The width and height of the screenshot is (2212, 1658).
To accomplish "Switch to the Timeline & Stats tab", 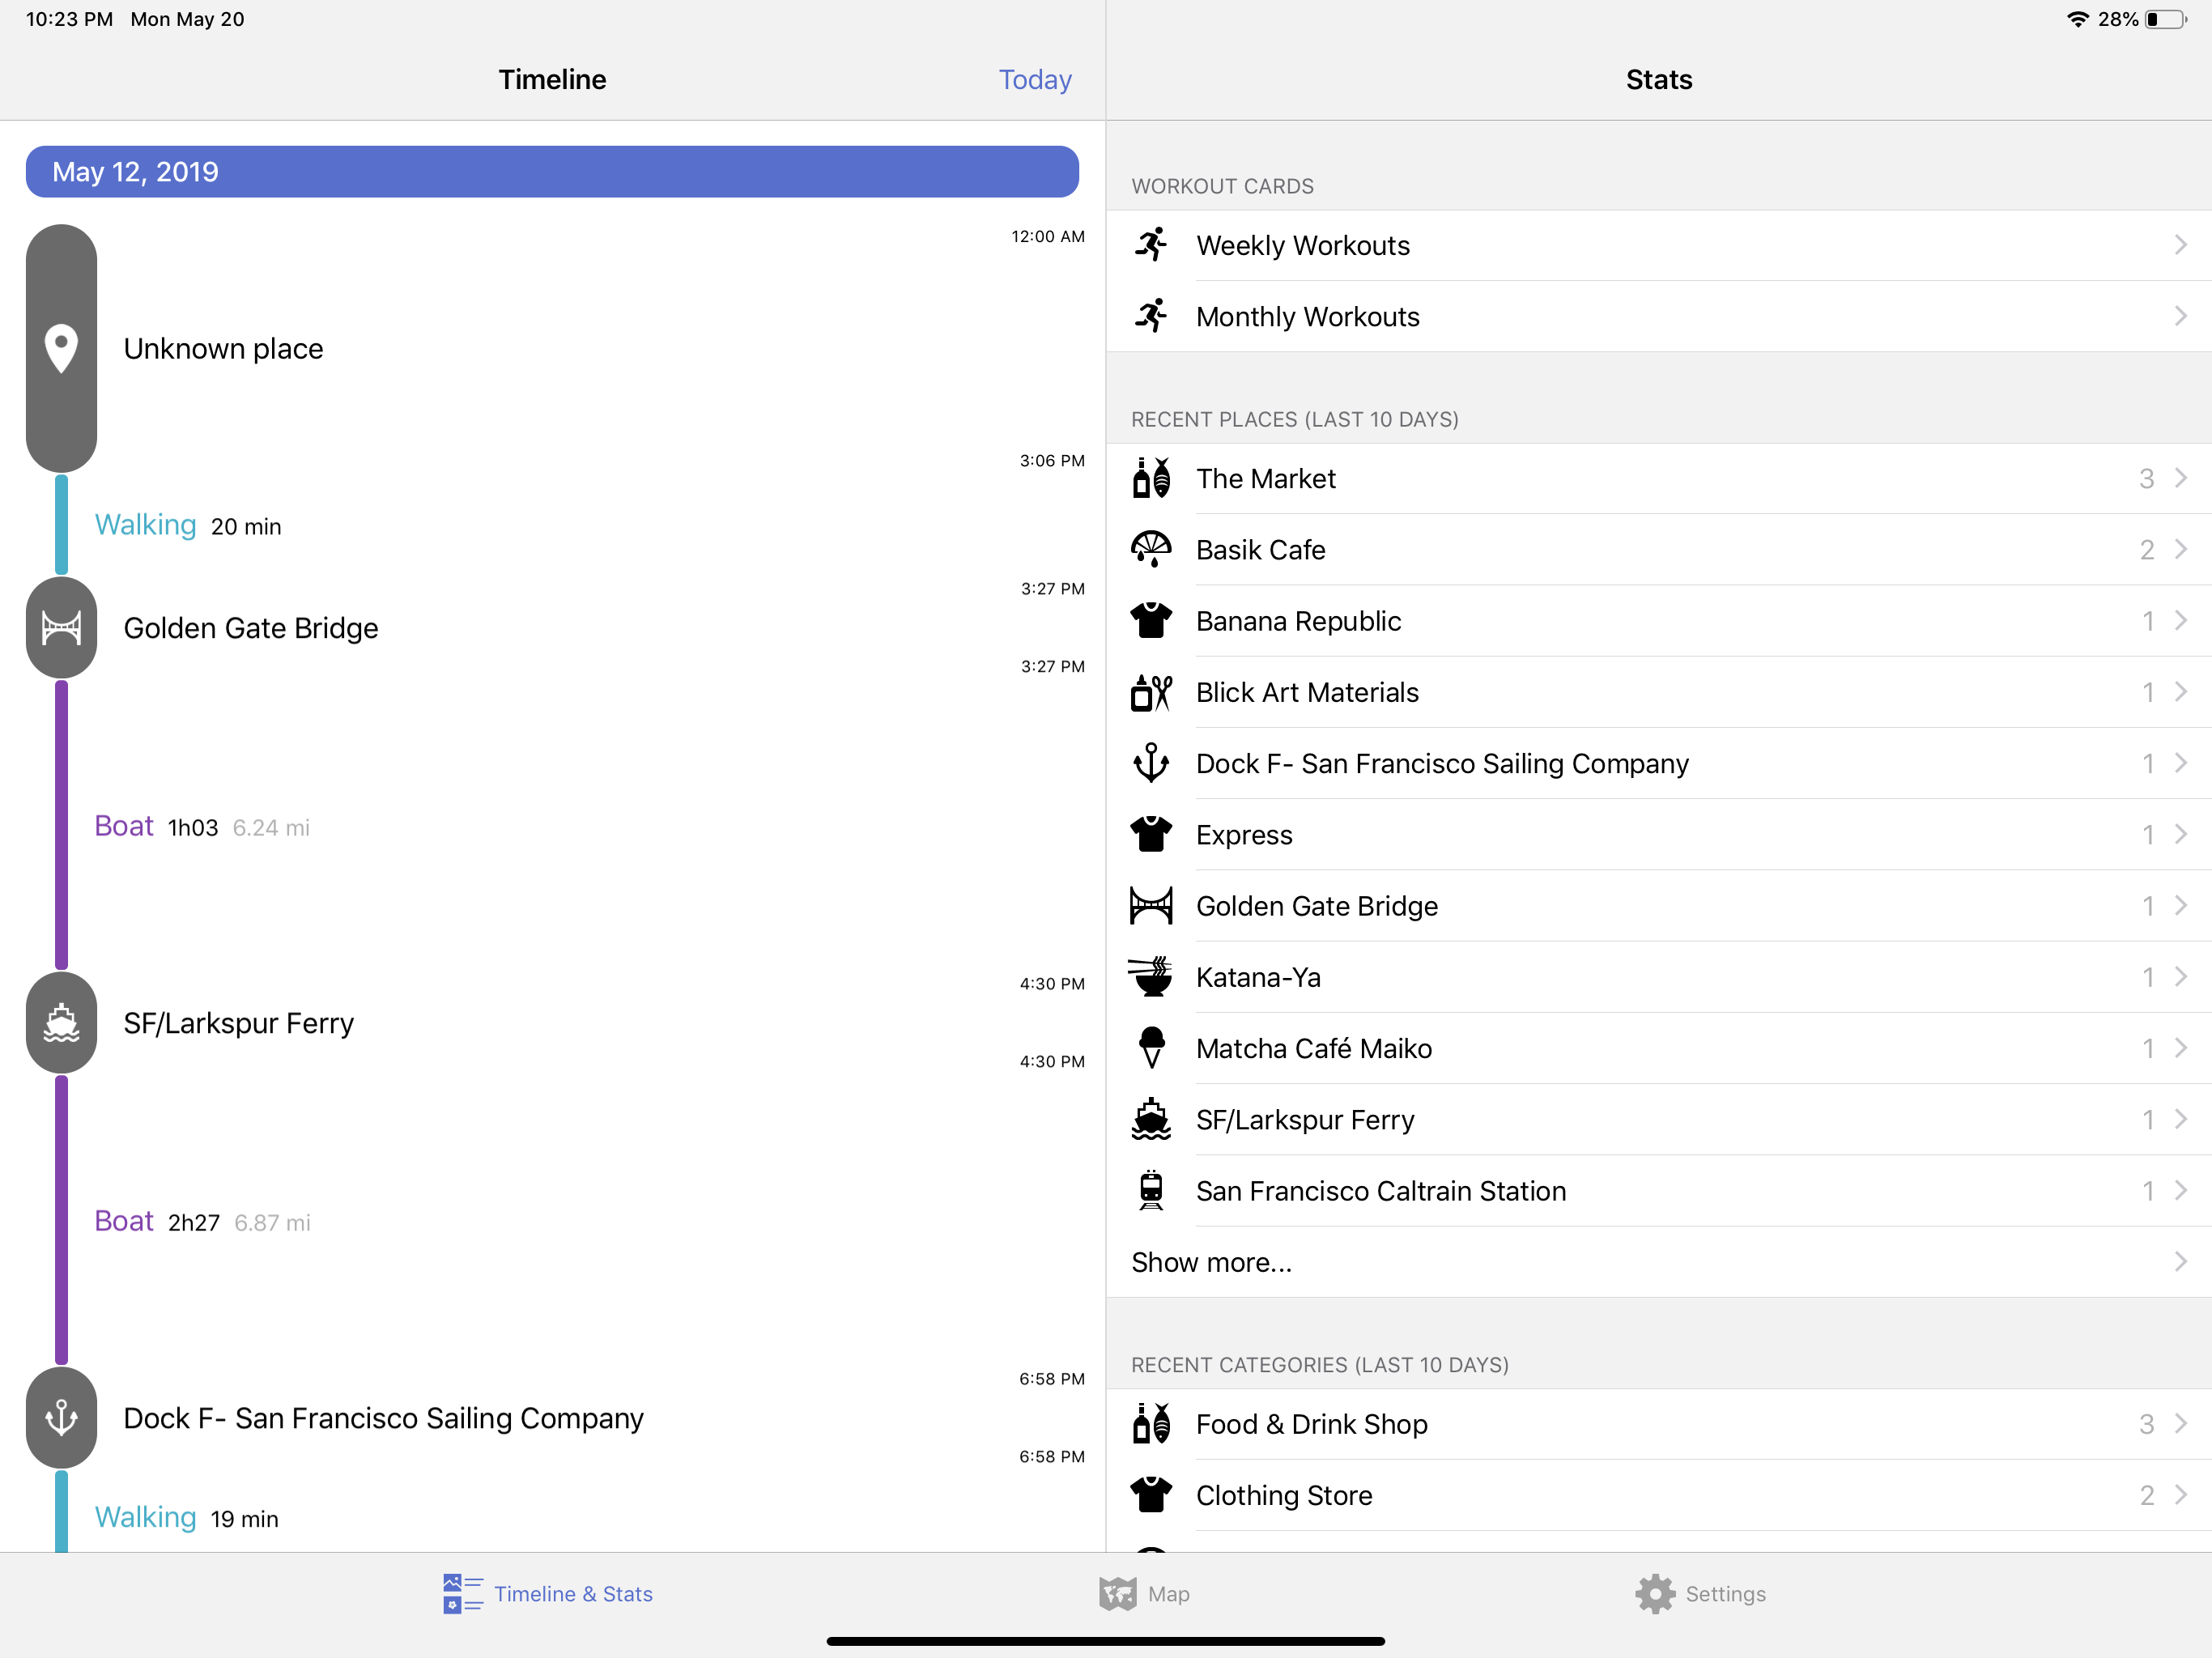I will (x=548, y=1593).
